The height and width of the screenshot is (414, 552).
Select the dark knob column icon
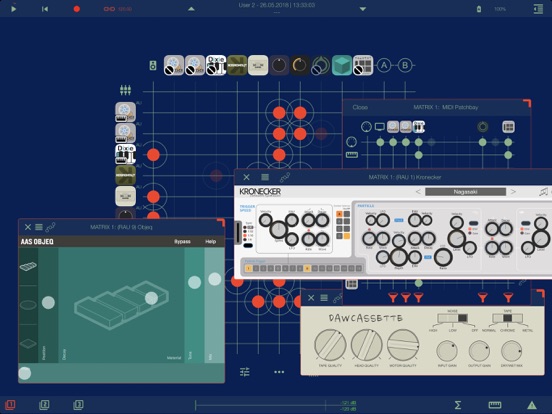point(279,65)
